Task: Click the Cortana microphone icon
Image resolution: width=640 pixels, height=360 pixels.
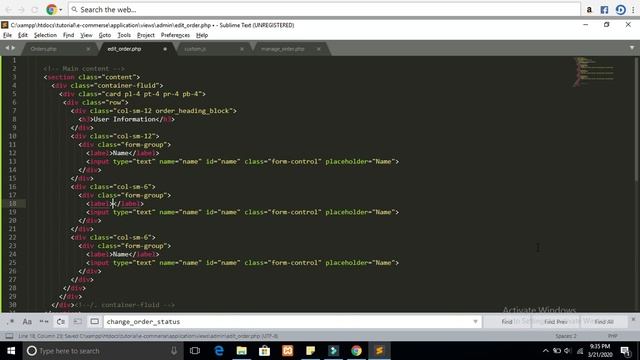Action: [174, 351]
